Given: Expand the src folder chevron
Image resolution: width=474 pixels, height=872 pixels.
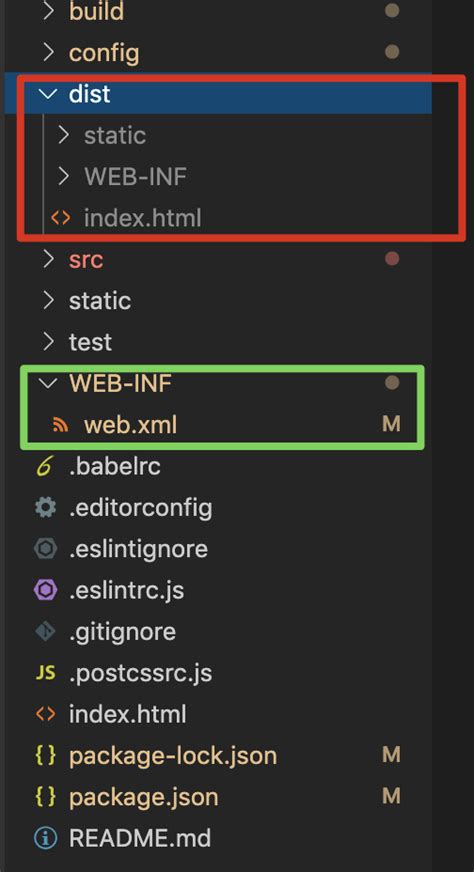Looking at the screenshot, I should pyautogui.click(x=49, y=259).
